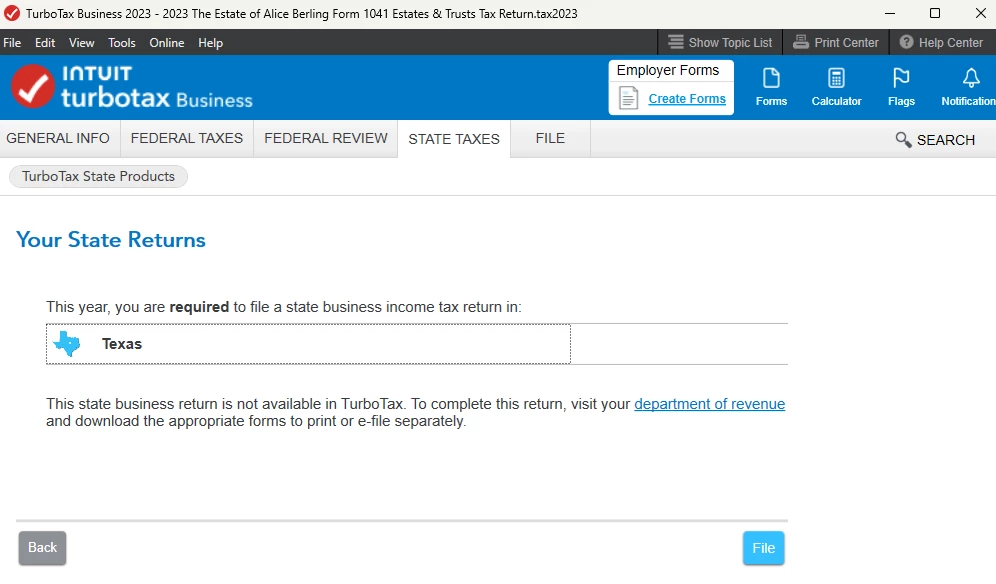
Task: Open the Notifications bell
Action: point(969,87)
